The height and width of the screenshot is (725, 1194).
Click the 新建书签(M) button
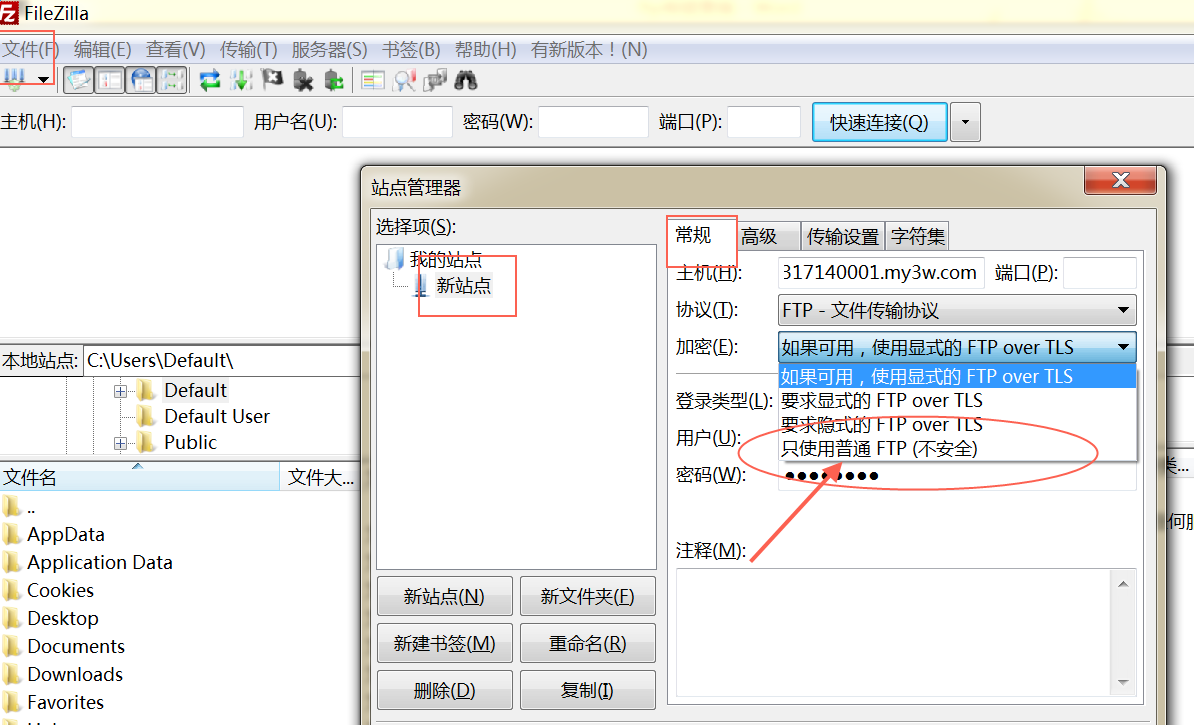pyautogui.click(x=444, y=644)
